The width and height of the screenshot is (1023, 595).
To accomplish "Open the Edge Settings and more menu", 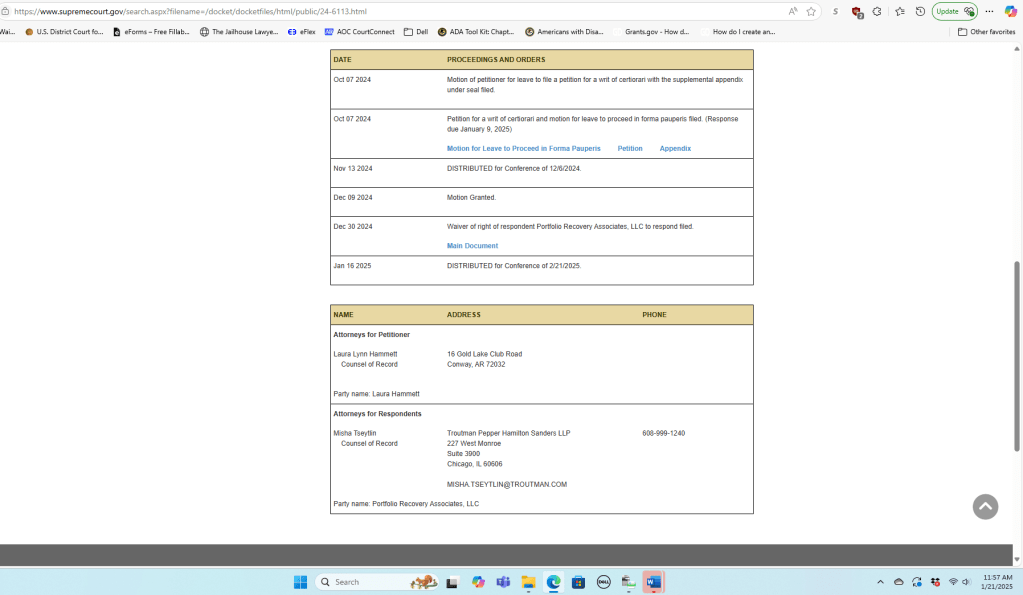I will click(x=990, y=11).
